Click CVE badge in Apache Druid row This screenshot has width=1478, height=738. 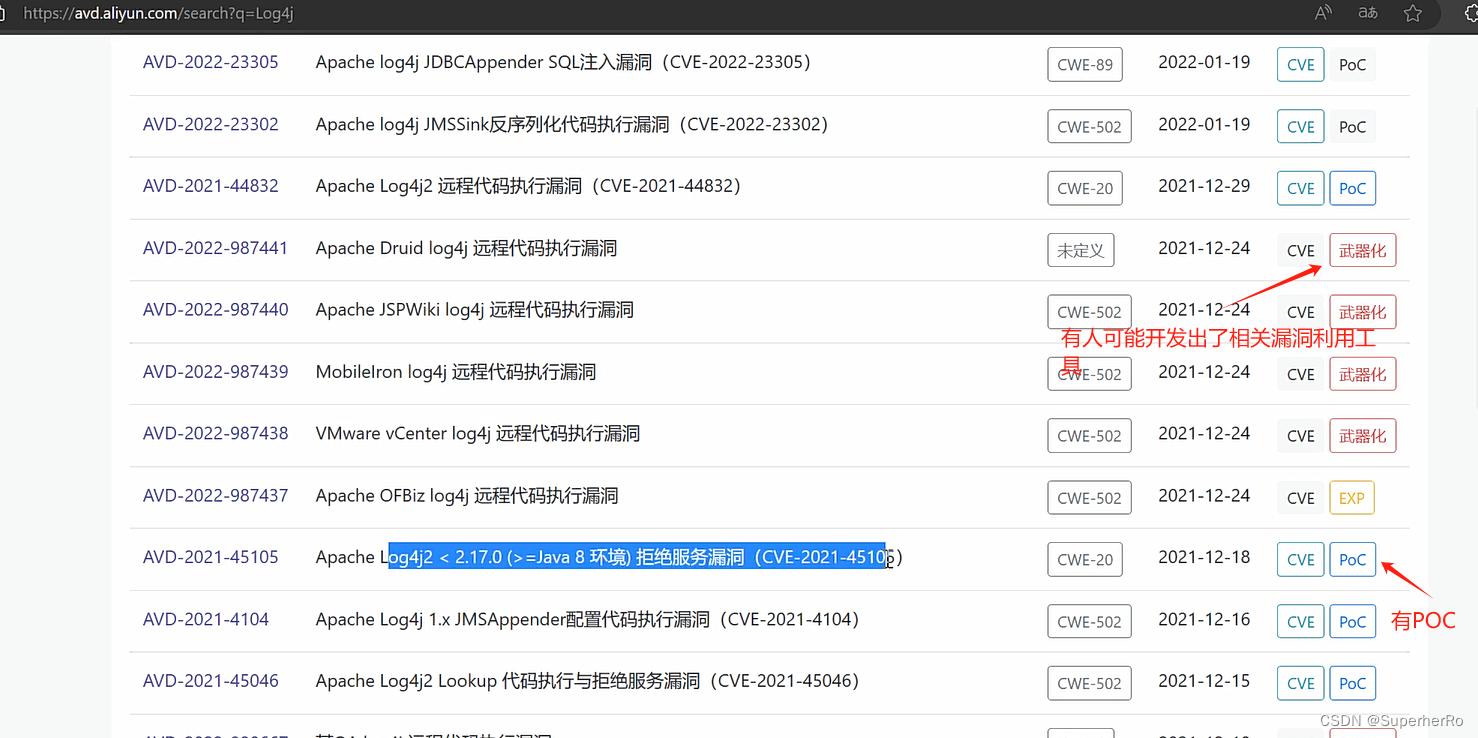[x=1301, y=250]
